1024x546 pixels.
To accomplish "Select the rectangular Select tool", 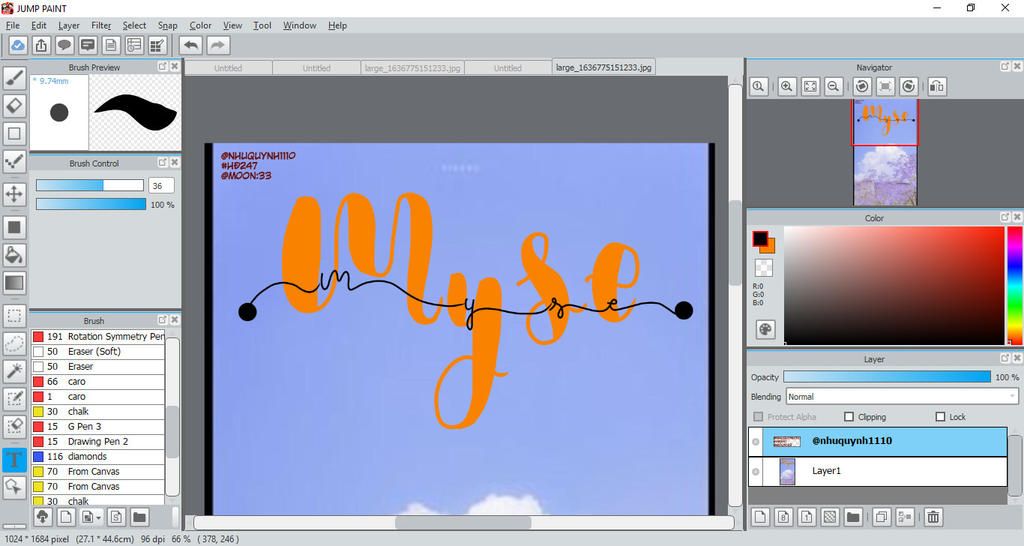I will 14,315.
